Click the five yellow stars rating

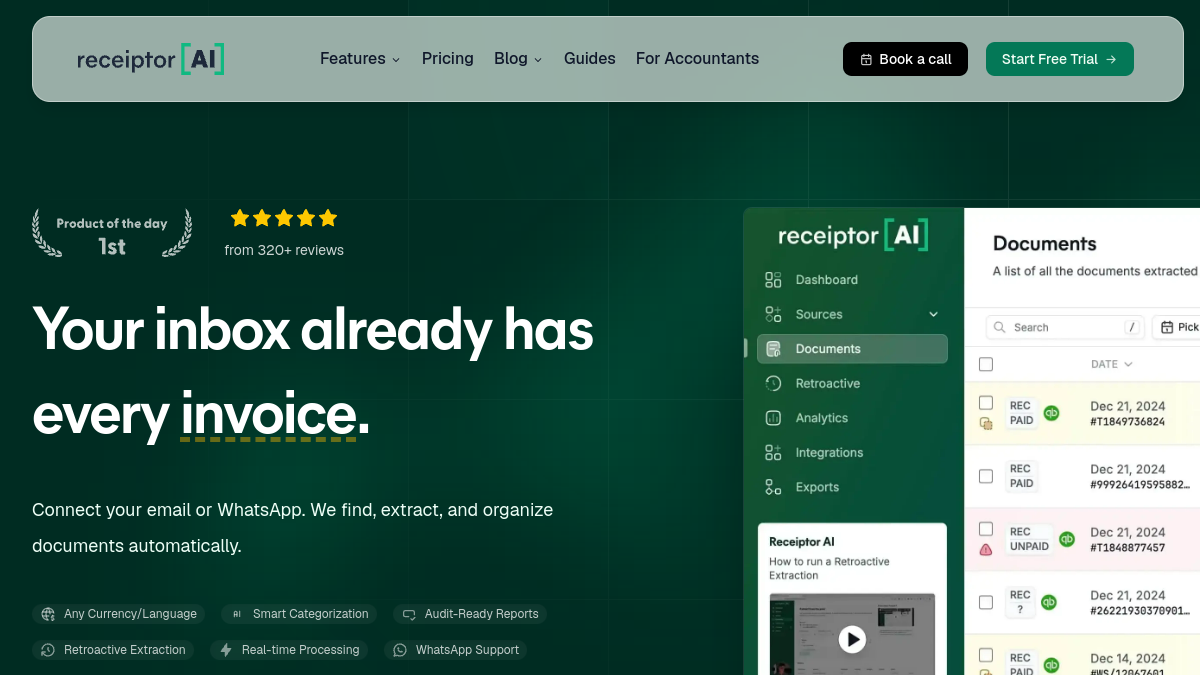(x=284, y=218)
